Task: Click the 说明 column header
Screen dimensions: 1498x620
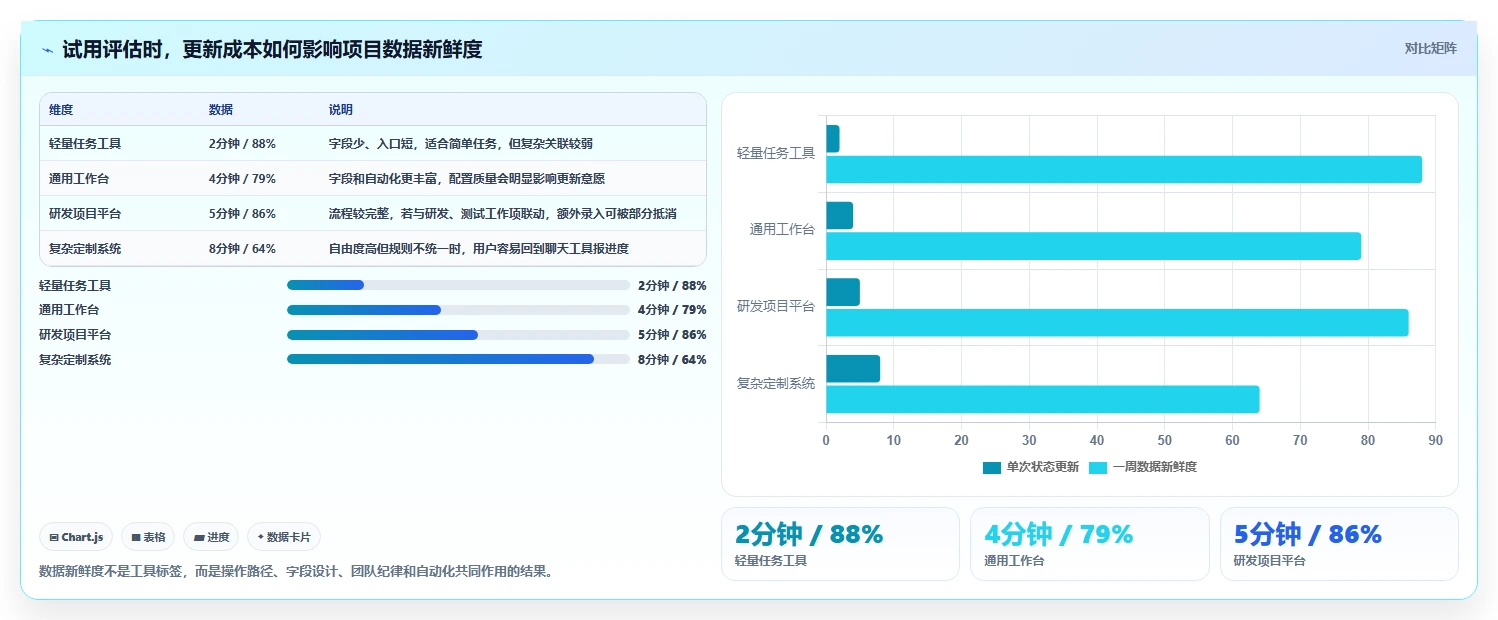Action: pyautogui.click(x=341, y=110)
